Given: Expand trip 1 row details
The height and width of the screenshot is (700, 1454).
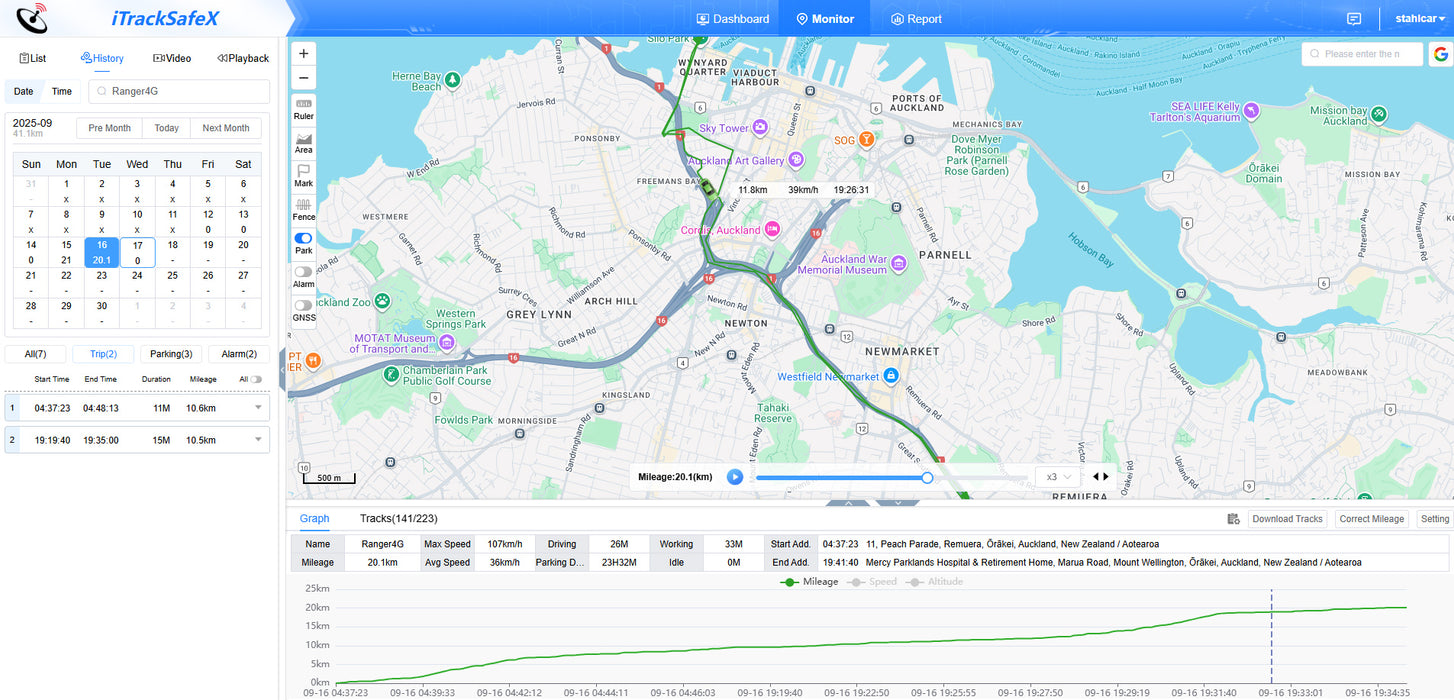Looking at the screenshot, I should (259, 408).
